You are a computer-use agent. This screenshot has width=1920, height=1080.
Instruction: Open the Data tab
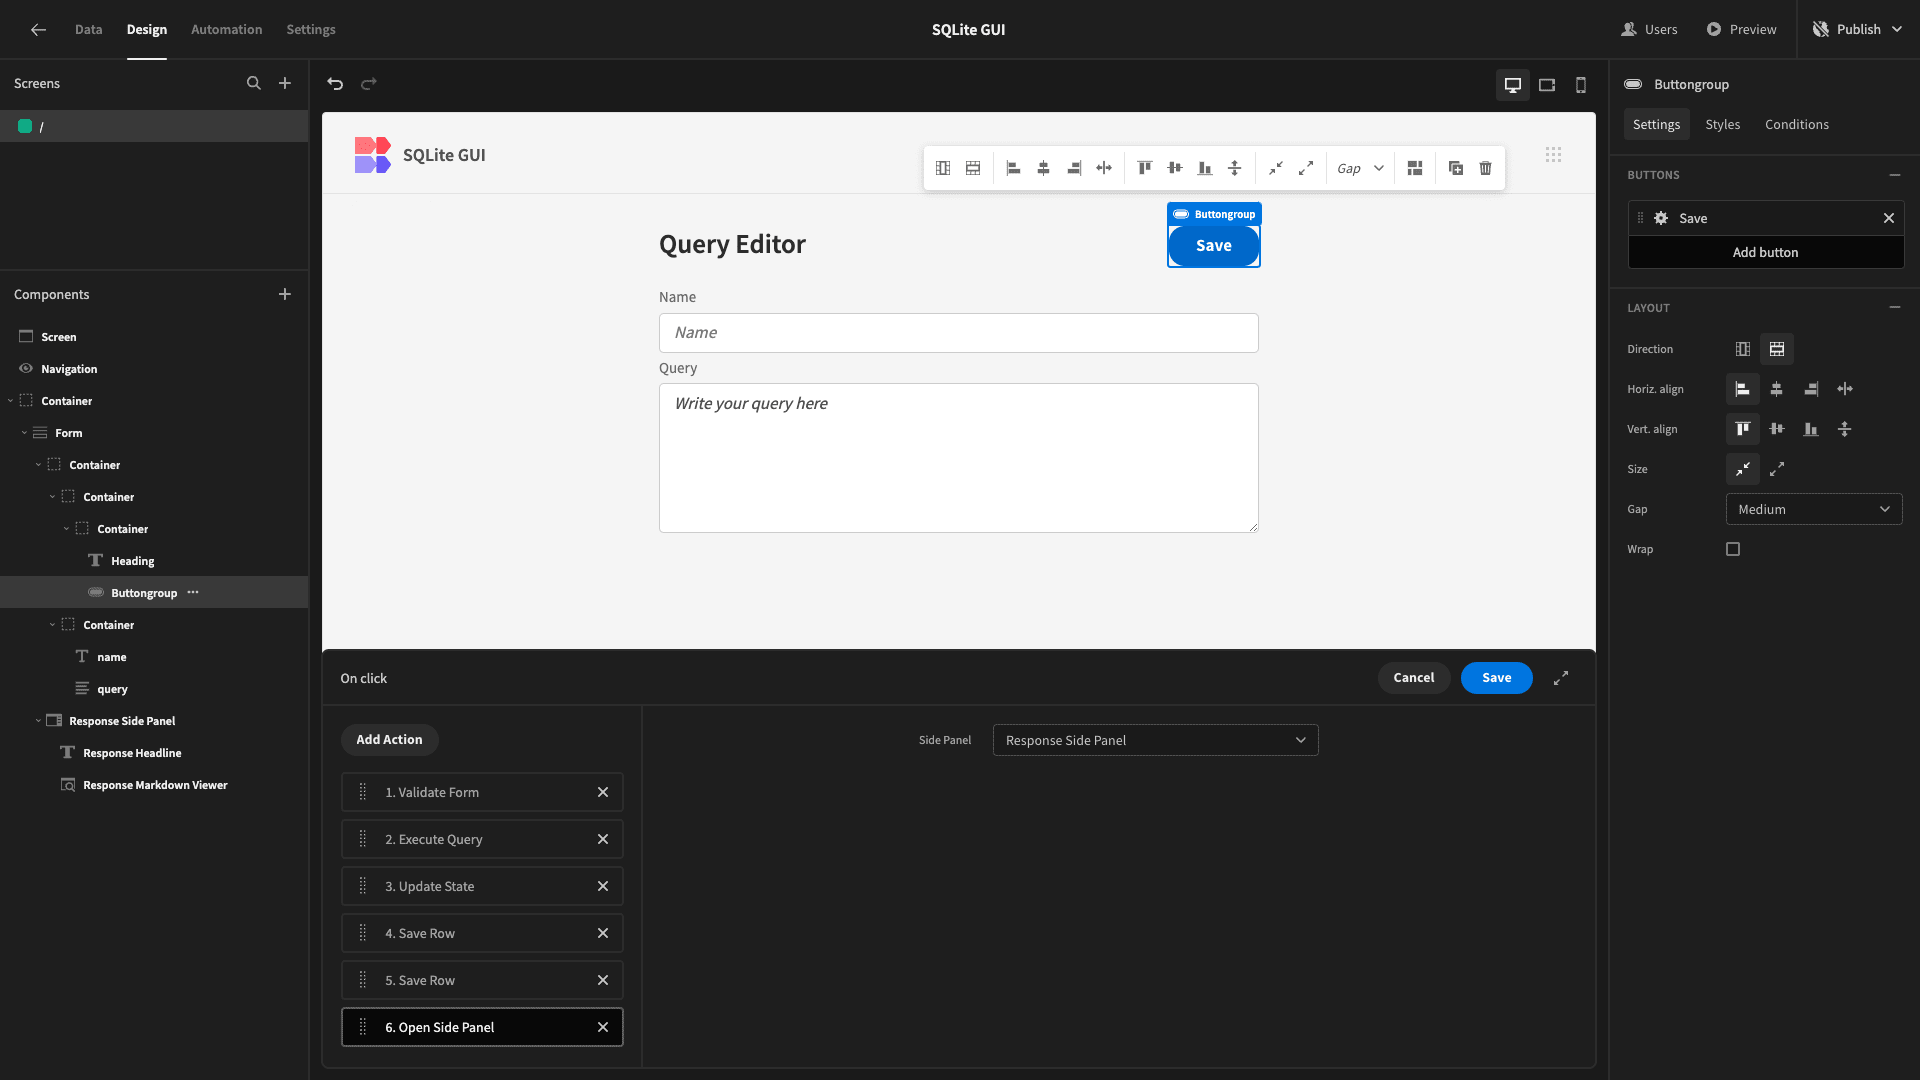click(x=89, y=30)
